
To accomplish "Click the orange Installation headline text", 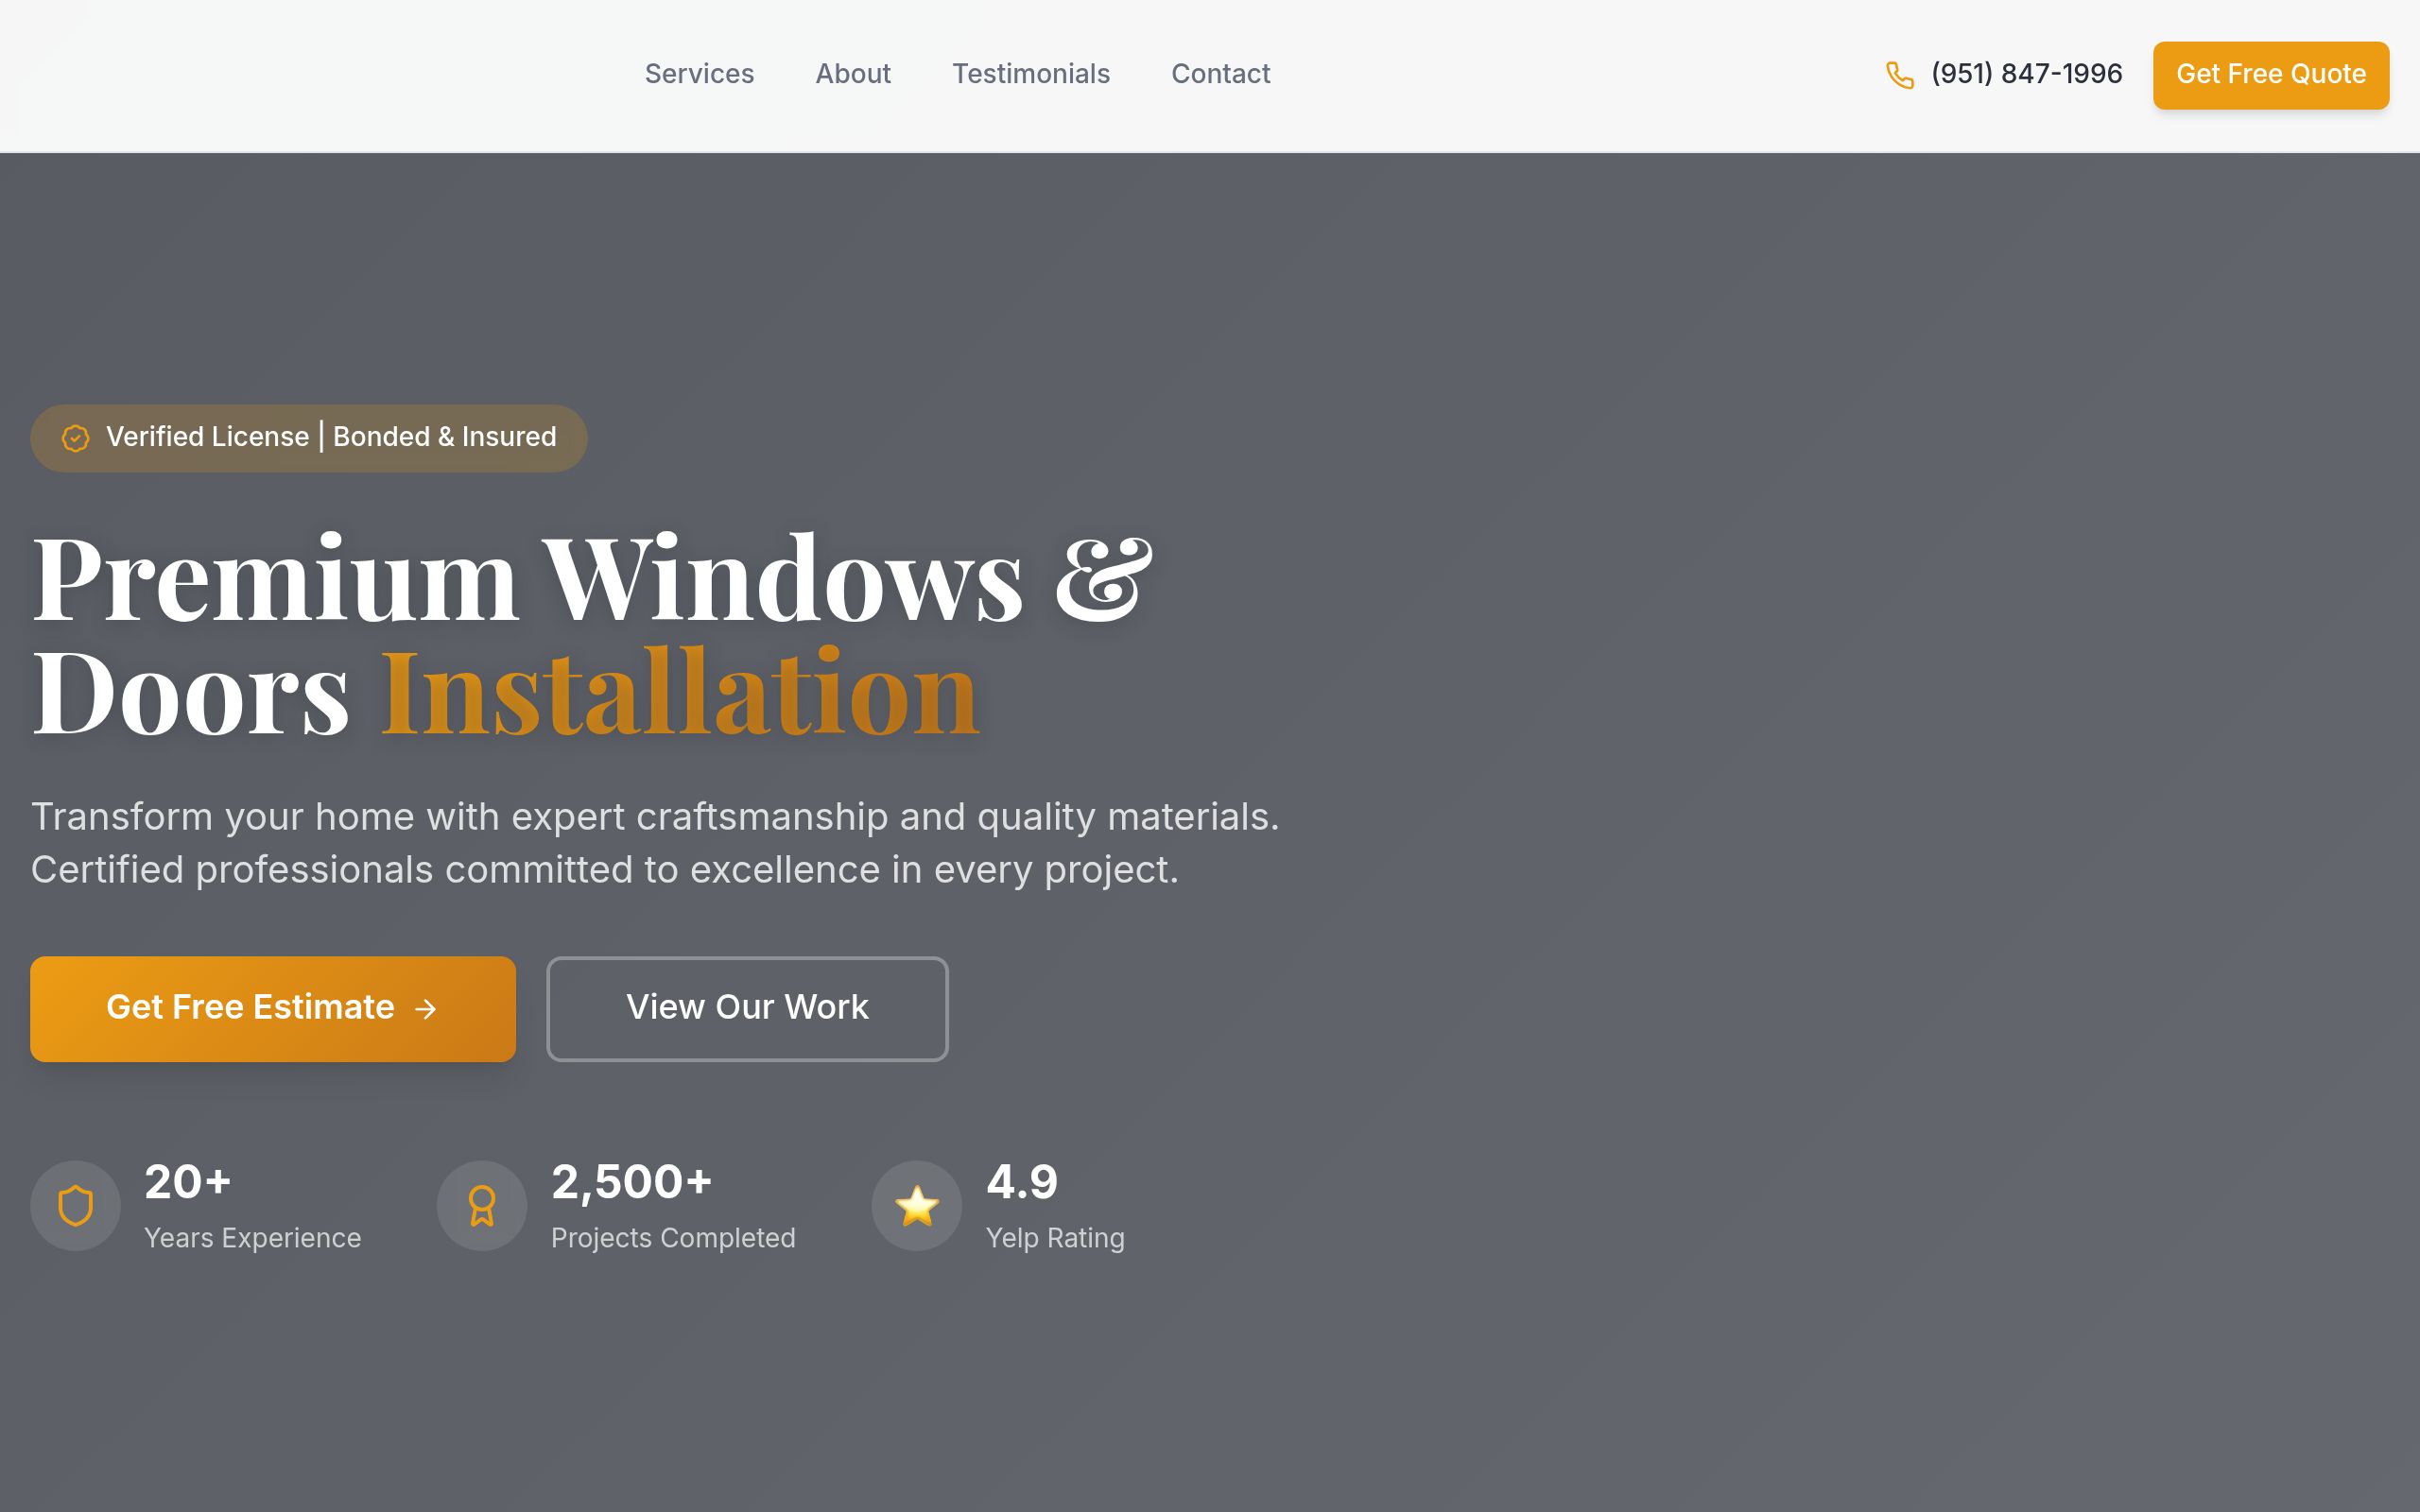I will [681, 690].
